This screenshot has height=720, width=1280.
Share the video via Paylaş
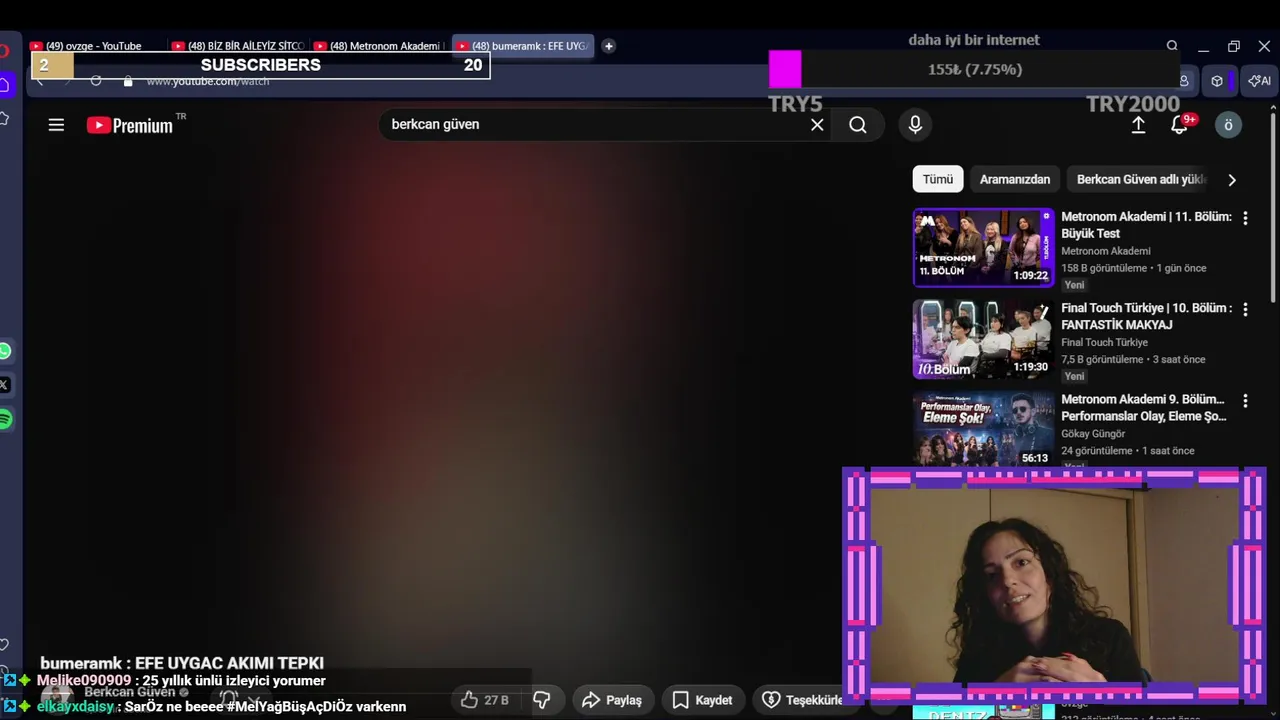(x=612, y=700)
